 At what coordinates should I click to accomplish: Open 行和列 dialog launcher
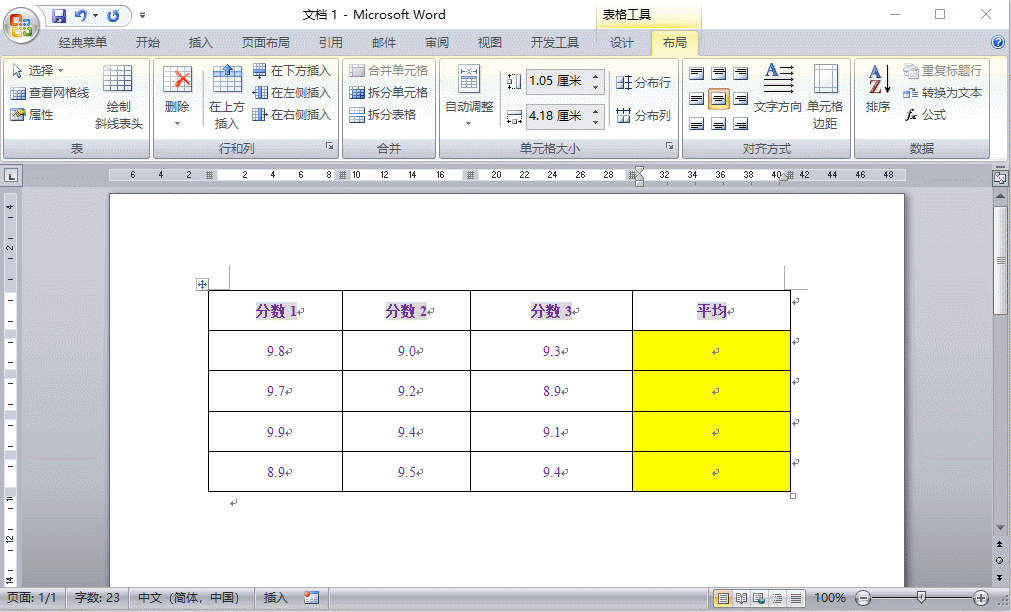pyautogui.click(x=329, y=146)
